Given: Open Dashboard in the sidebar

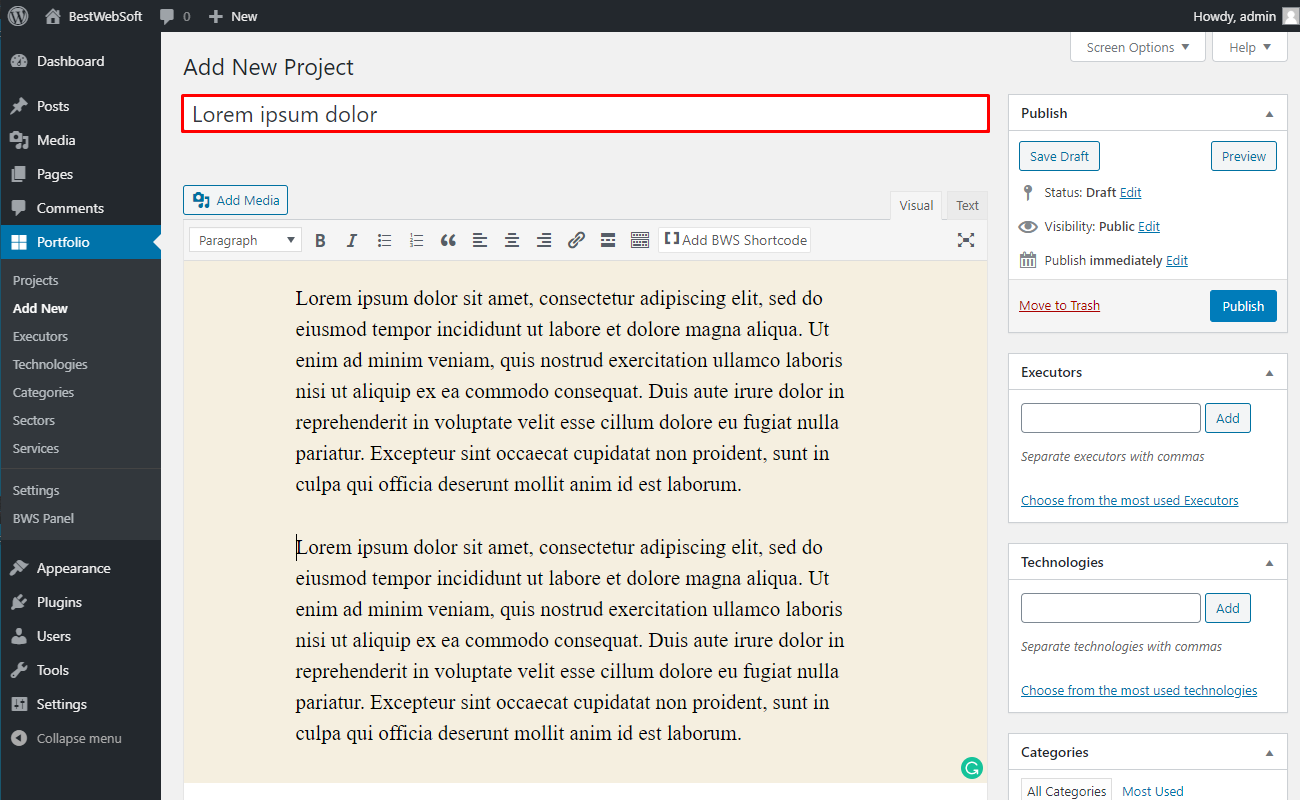Looking at the screenshot, I should pyautogui.click(x=80, y=61).
